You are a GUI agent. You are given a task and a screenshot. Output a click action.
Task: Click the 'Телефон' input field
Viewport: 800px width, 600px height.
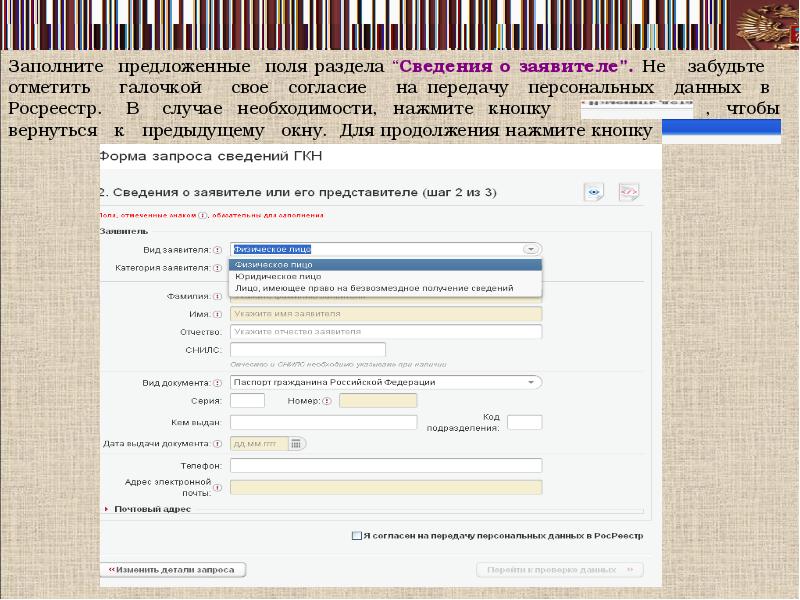(x=386, y=465)
